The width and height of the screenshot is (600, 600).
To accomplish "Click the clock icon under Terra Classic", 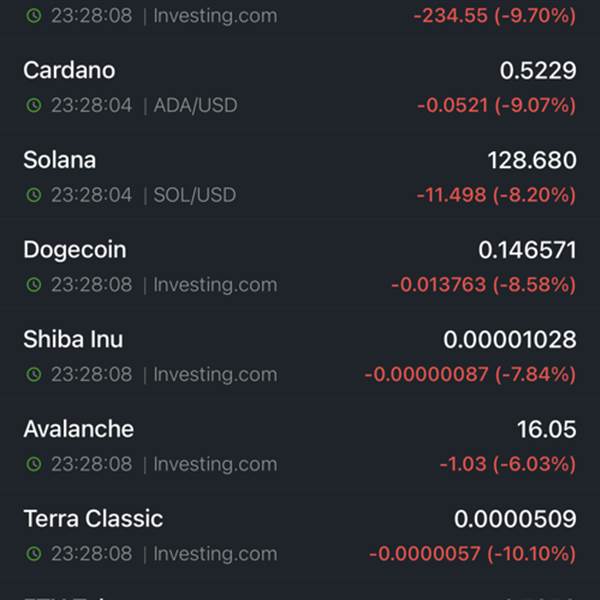I will coord(34,553).
